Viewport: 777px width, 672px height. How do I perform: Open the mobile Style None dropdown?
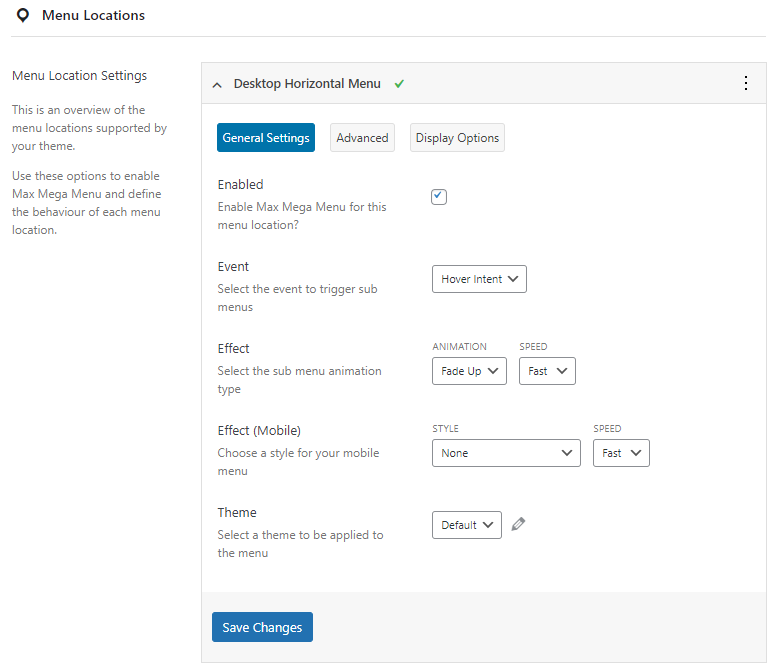(506, 453)
